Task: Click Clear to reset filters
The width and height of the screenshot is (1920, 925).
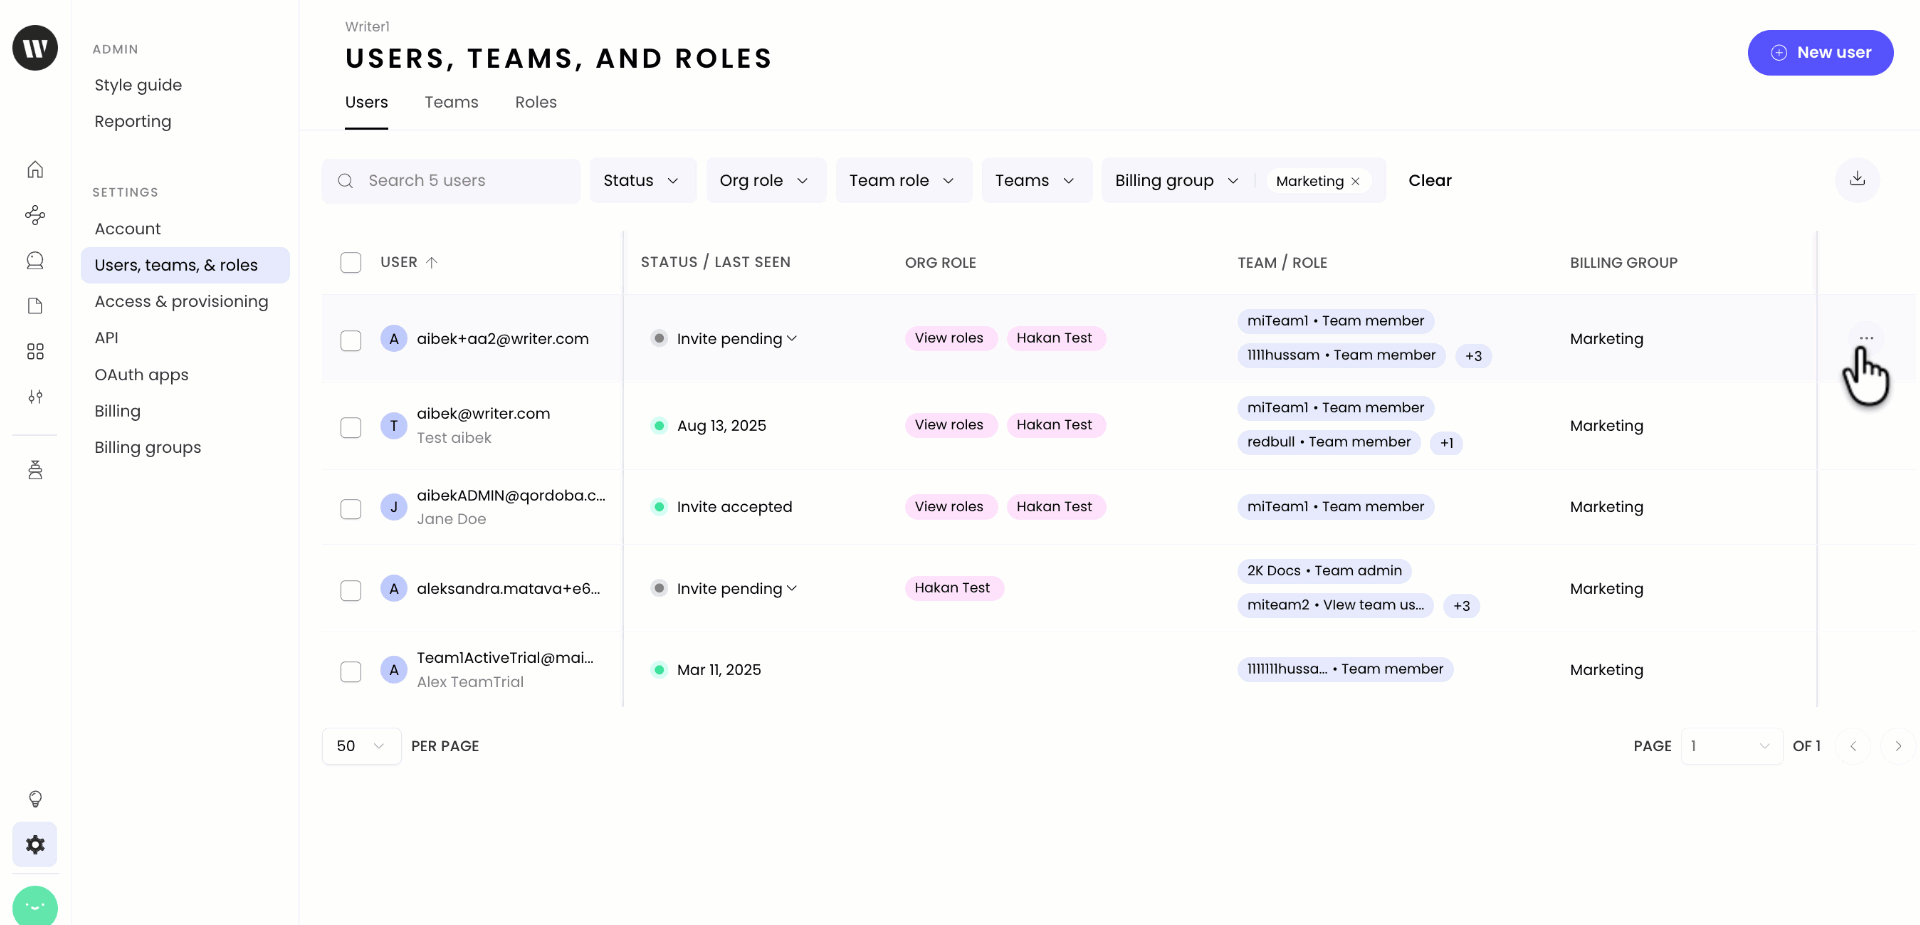Action: tap(1430, 181)
